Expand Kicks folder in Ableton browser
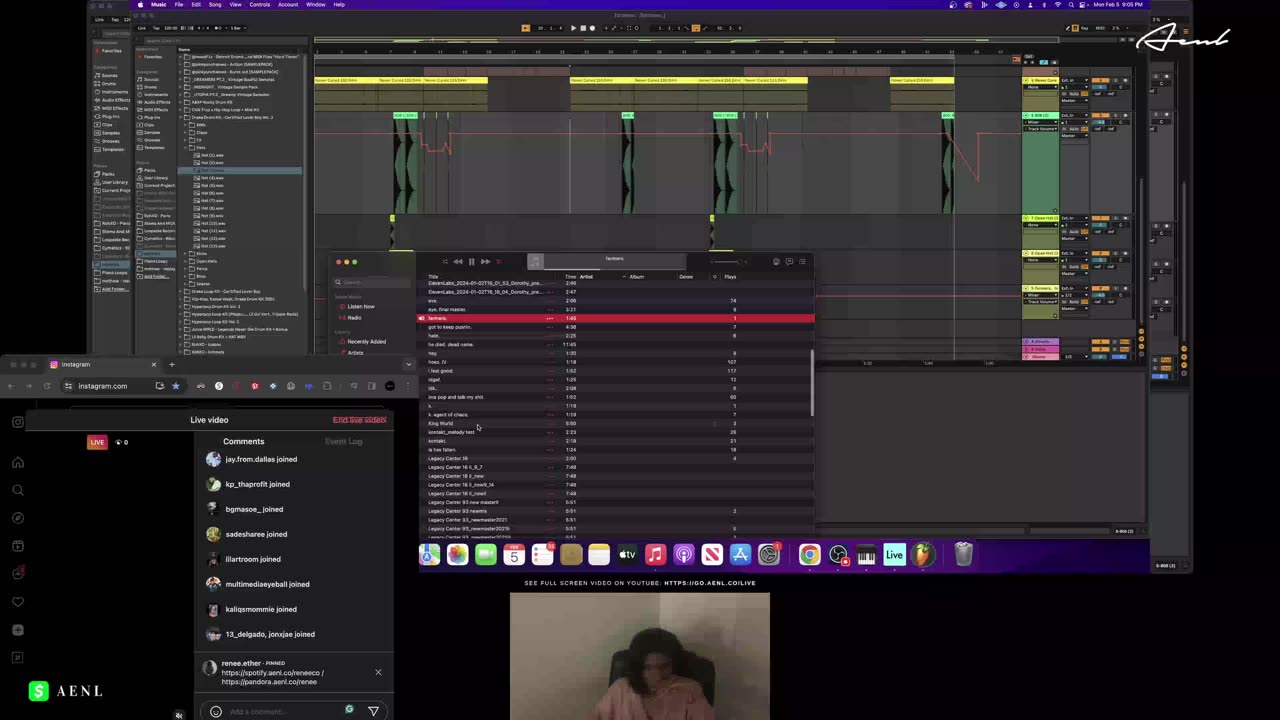1280x720 pixels. [185, 254]
